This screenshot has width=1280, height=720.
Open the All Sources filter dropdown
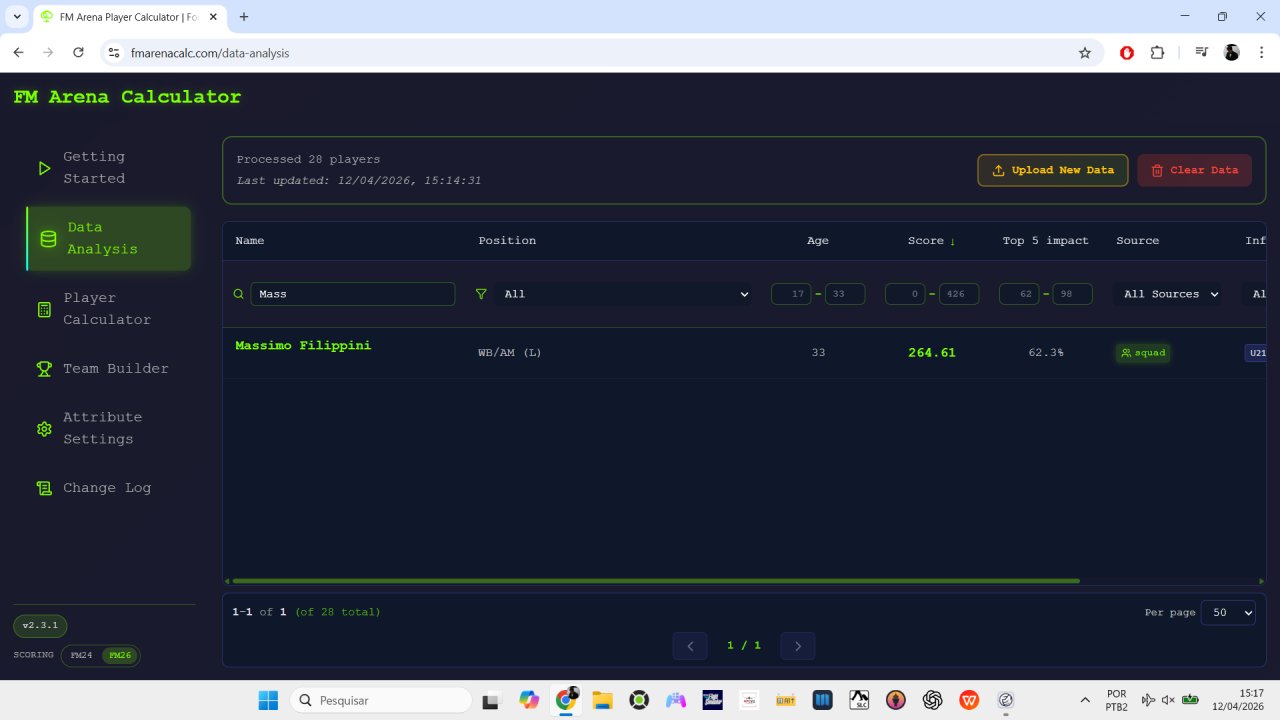pos(1168,294)
